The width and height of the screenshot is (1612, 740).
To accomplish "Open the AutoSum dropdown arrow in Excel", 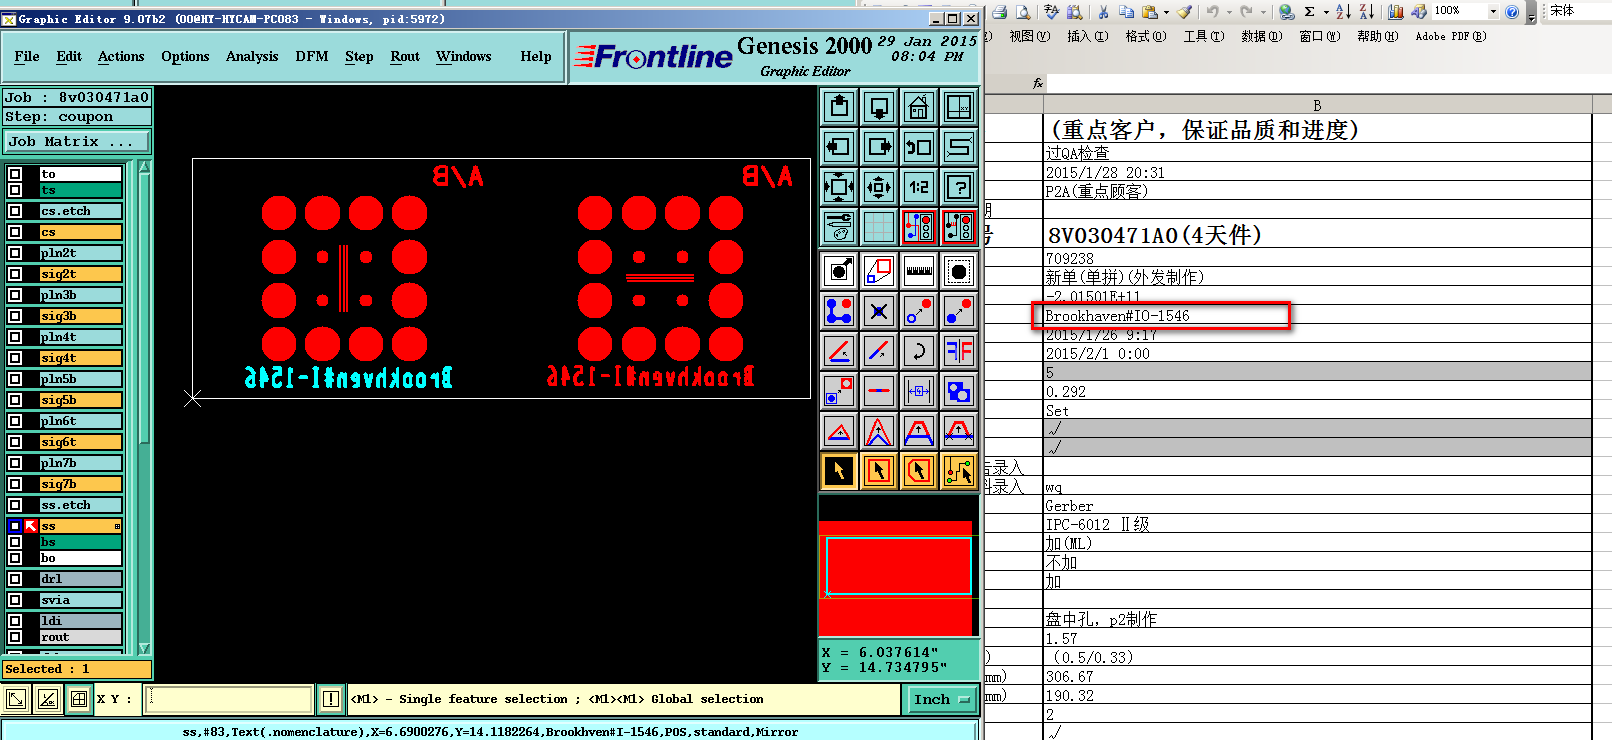I will point(1326,12).
